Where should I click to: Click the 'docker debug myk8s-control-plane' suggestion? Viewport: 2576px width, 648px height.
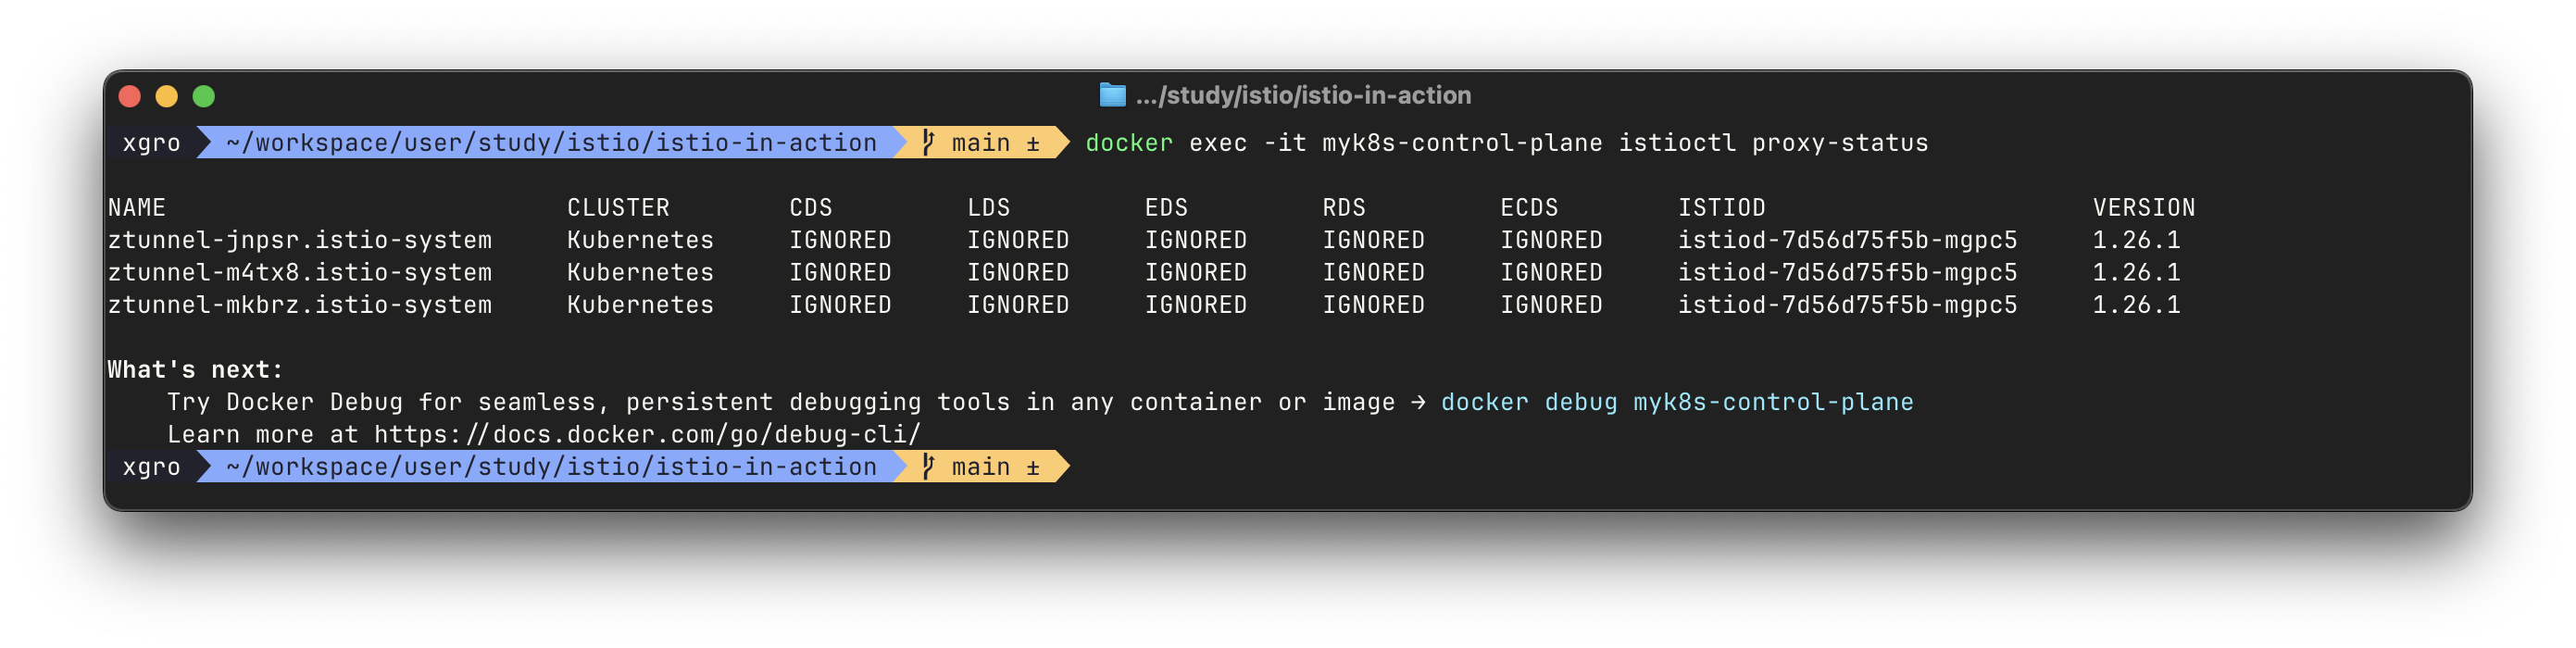click(x=1677, y=402)
